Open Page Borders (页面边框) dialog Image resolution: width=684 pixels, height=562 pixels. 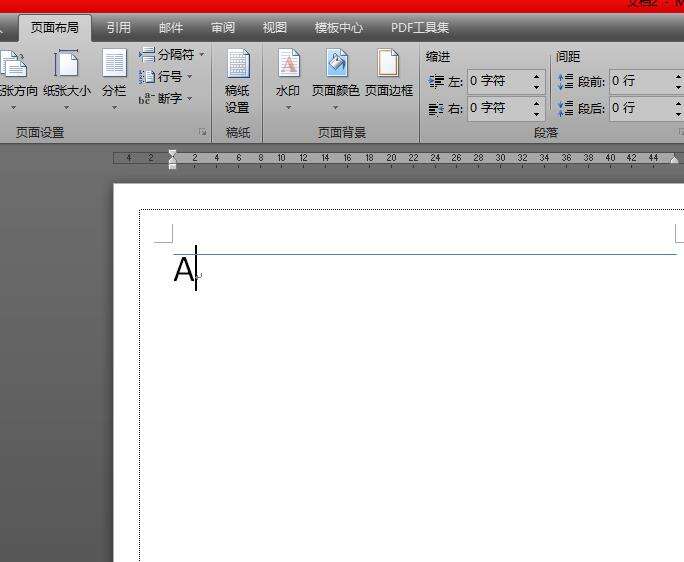tap(388, 75)
